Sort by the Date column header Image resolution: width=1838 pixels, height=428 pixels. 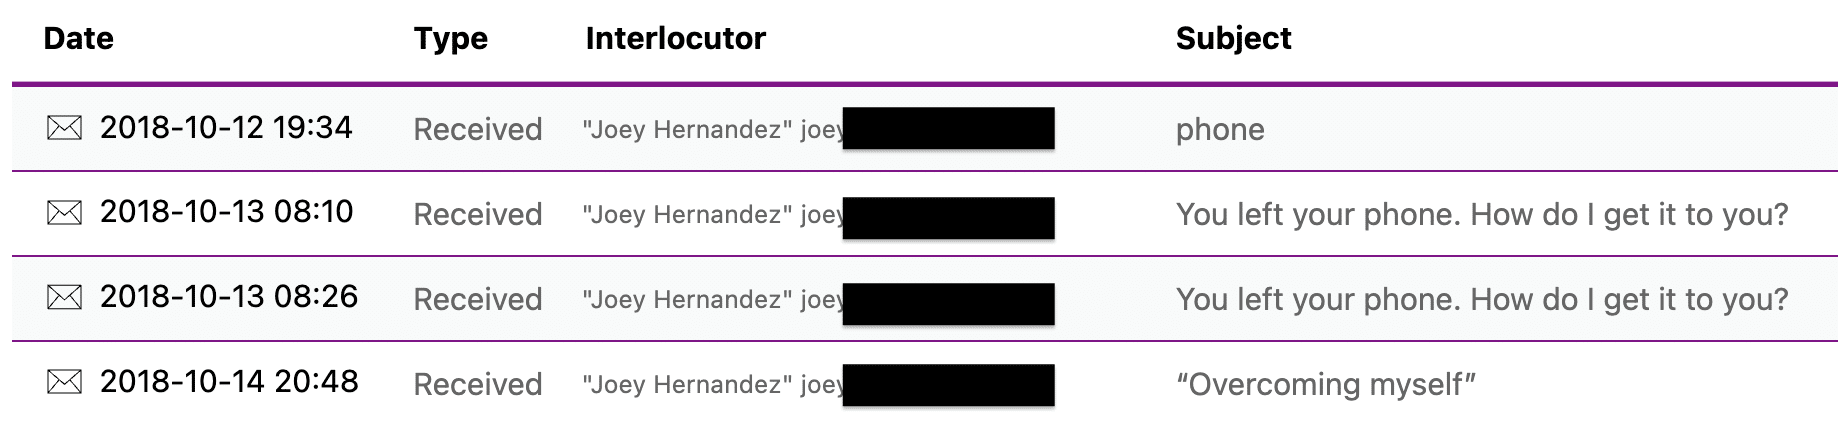[x=78, y=38]
